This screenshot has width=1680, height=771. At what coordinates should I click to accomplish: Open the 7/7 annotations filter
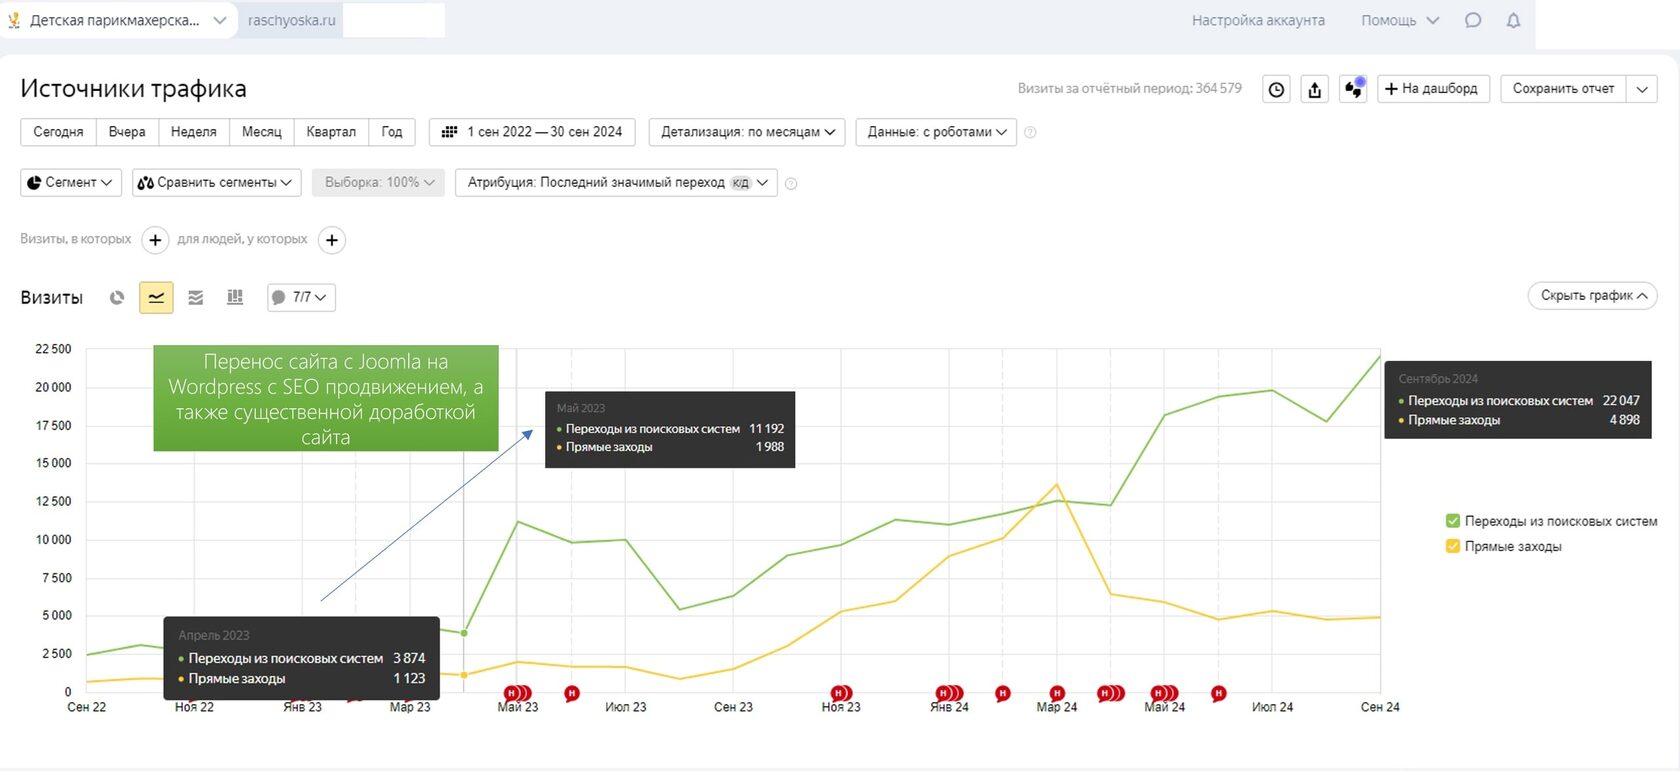tap(301, 297)
